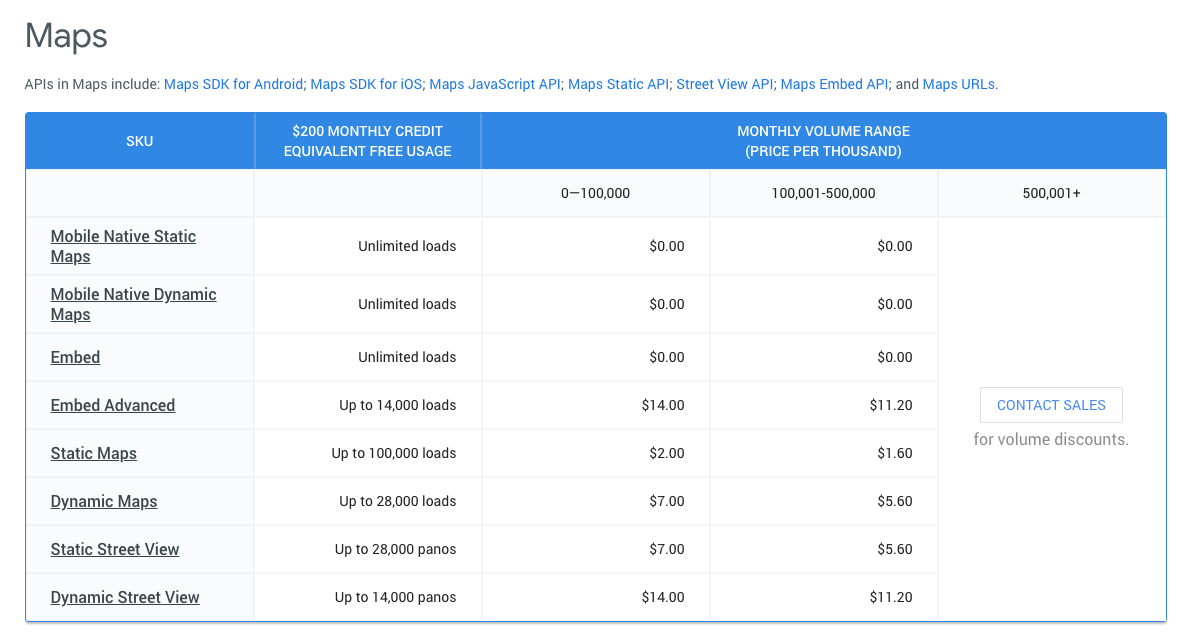Click the SKU column header
Screen dimensions: 1190x634
coord(140,141)
